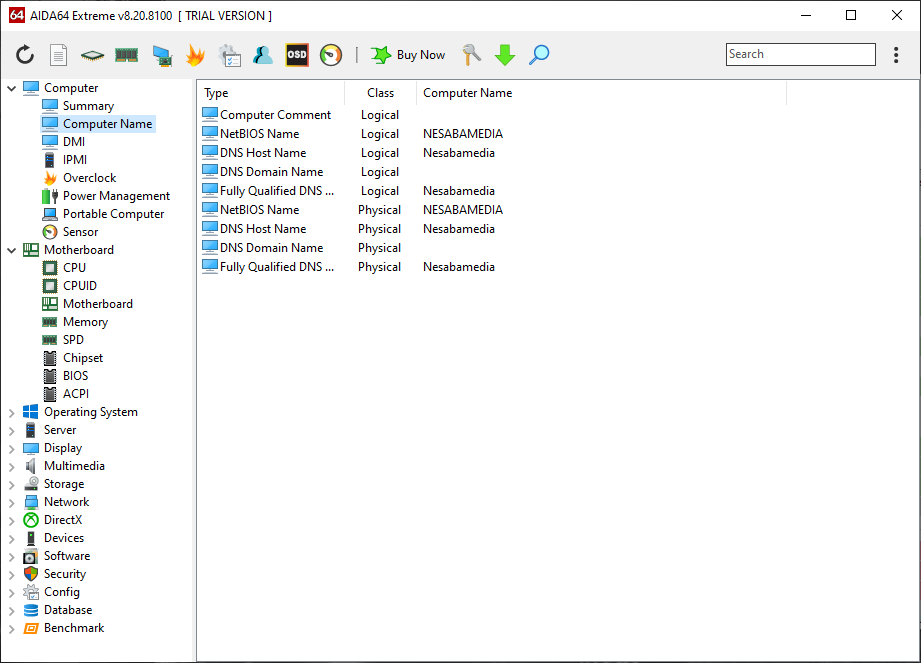
Task: Click into the Search input field
Action: point(800,55)
